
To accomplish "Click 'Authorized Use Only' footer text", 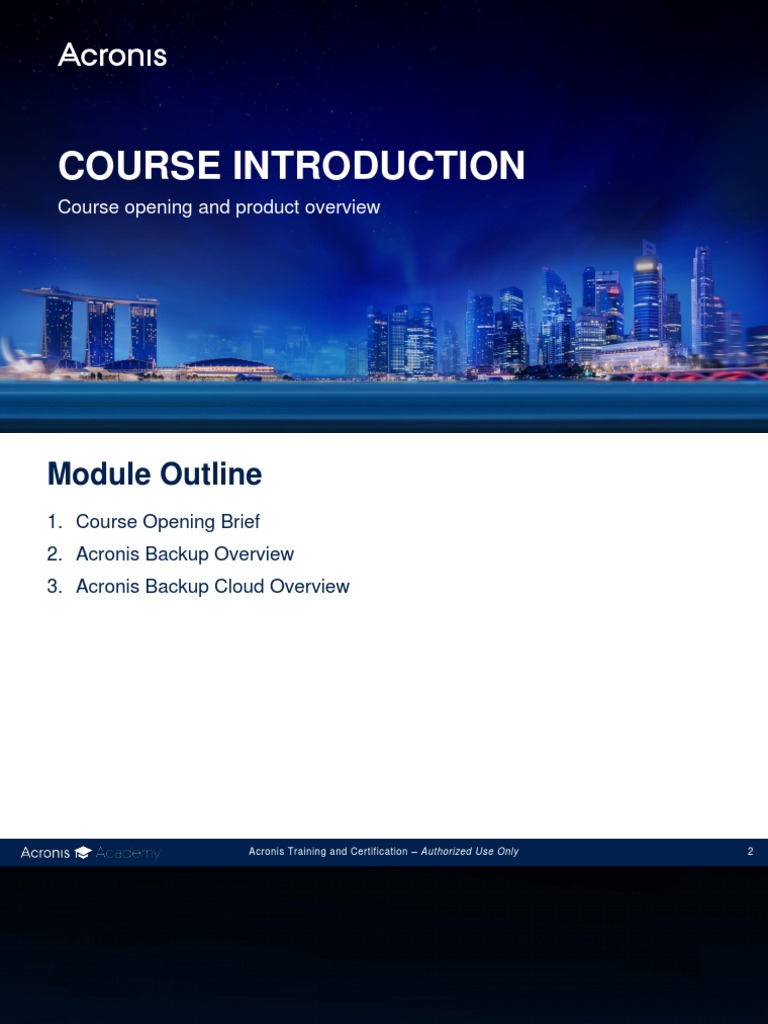I will (470, 852).
